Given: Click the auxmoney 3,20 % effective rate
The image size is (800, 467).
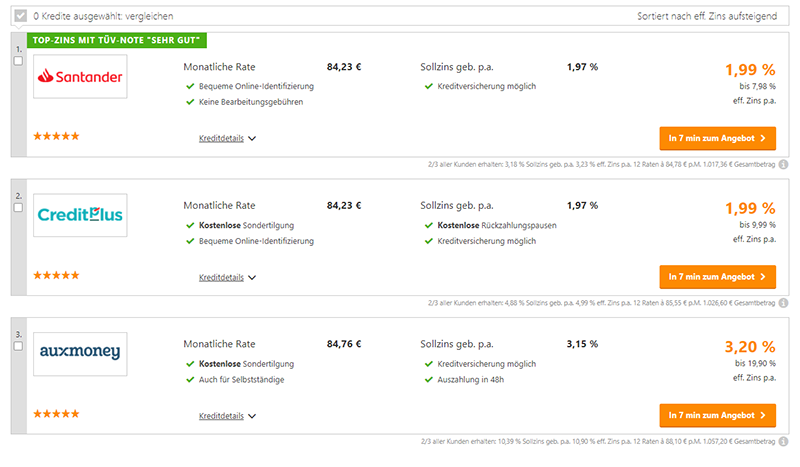Looking at the screenshot, I should click(750, 347).
